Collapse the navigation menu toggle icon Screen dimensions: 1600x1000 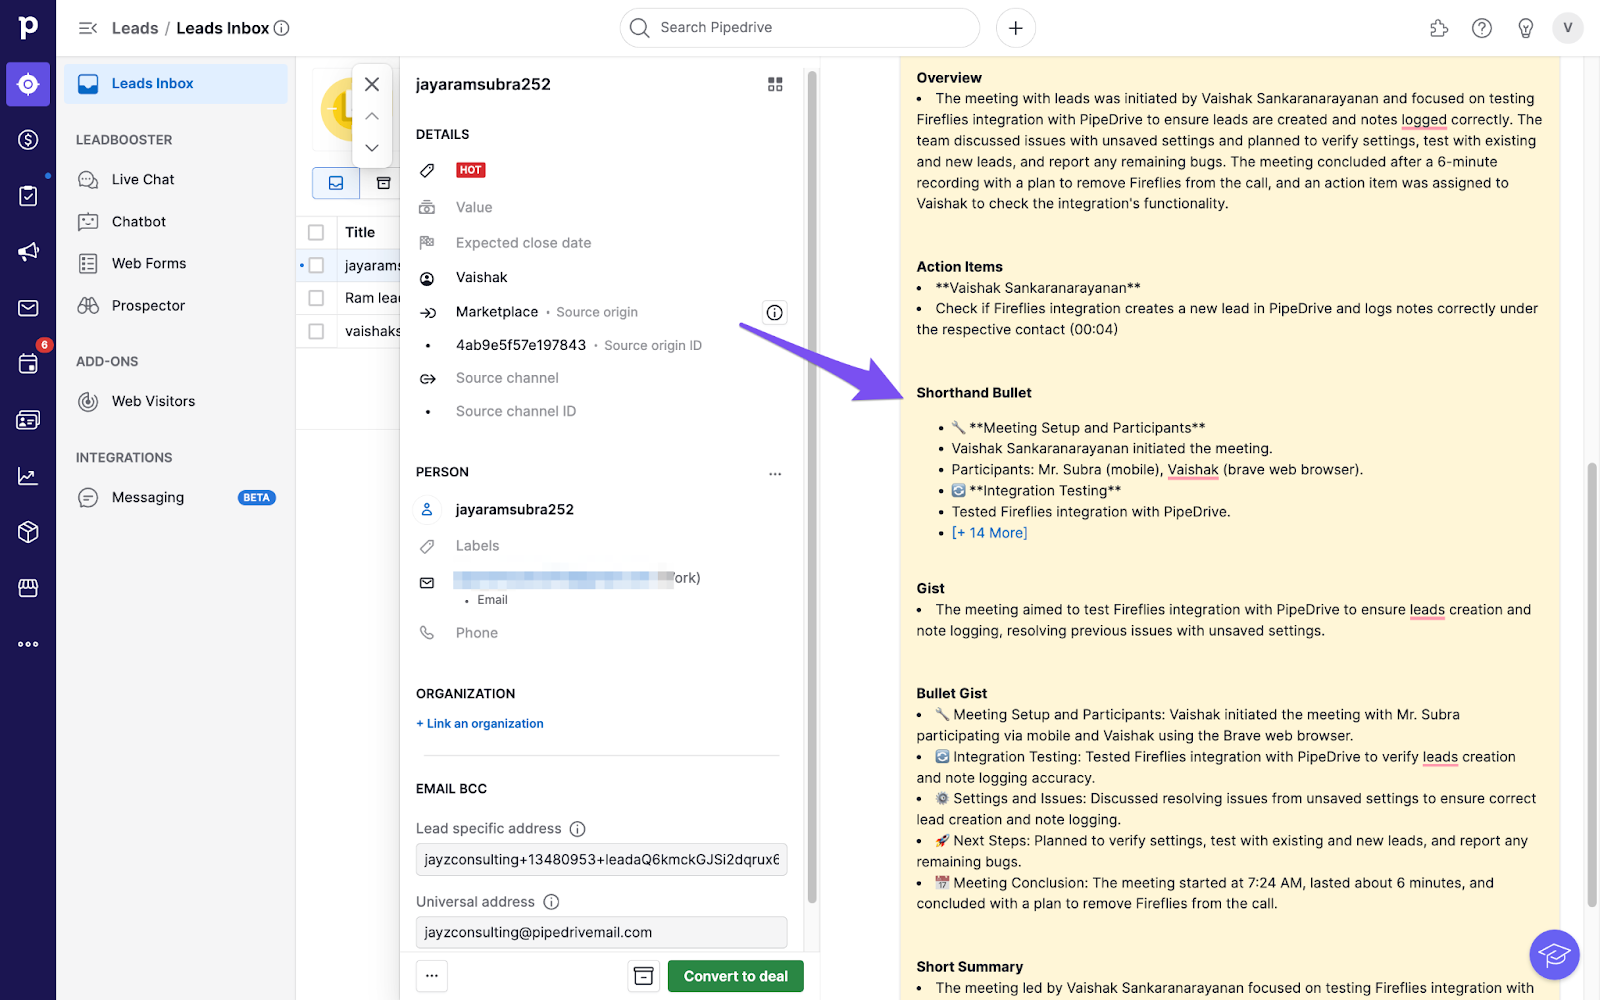click(88, 28)
